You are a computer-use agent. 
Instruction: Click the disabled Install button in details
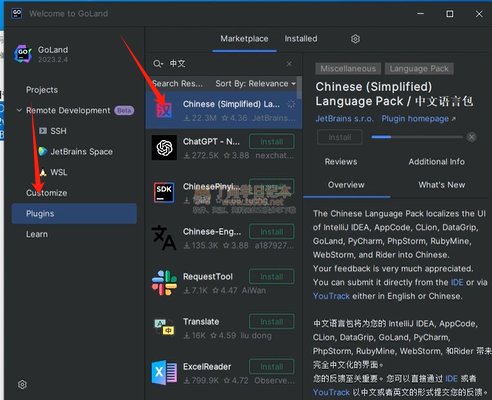point(340,137)
